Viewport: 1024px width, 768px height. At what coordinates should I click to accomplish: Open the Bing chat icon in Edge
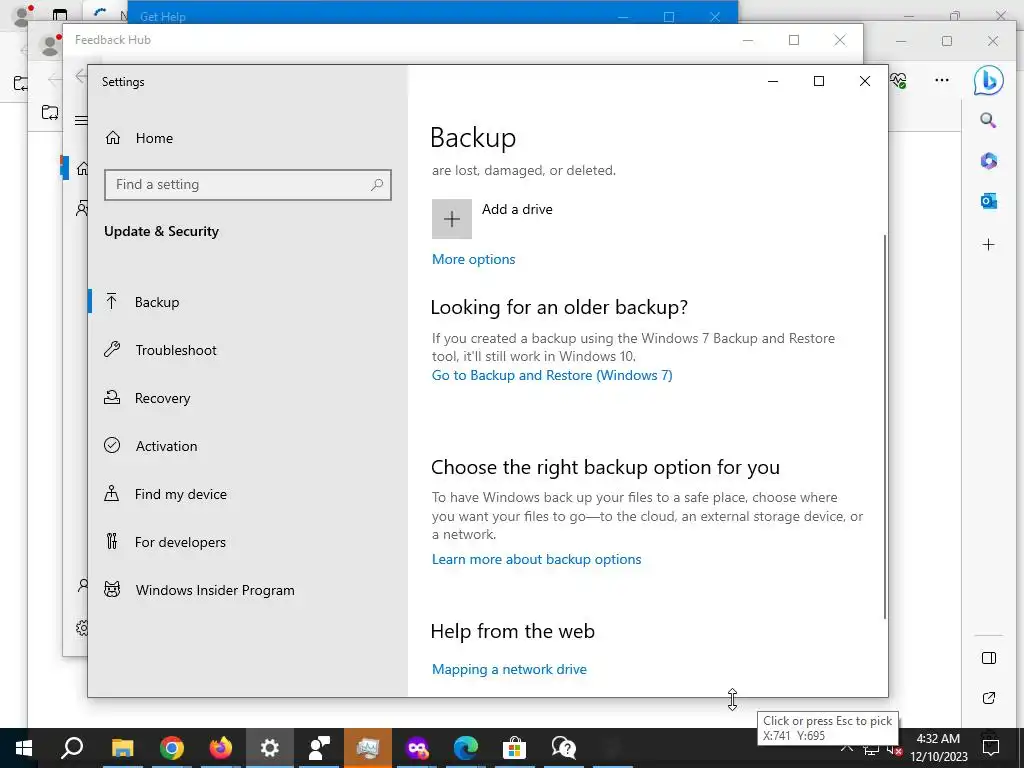pyautogui.click(x=988, y=80)
